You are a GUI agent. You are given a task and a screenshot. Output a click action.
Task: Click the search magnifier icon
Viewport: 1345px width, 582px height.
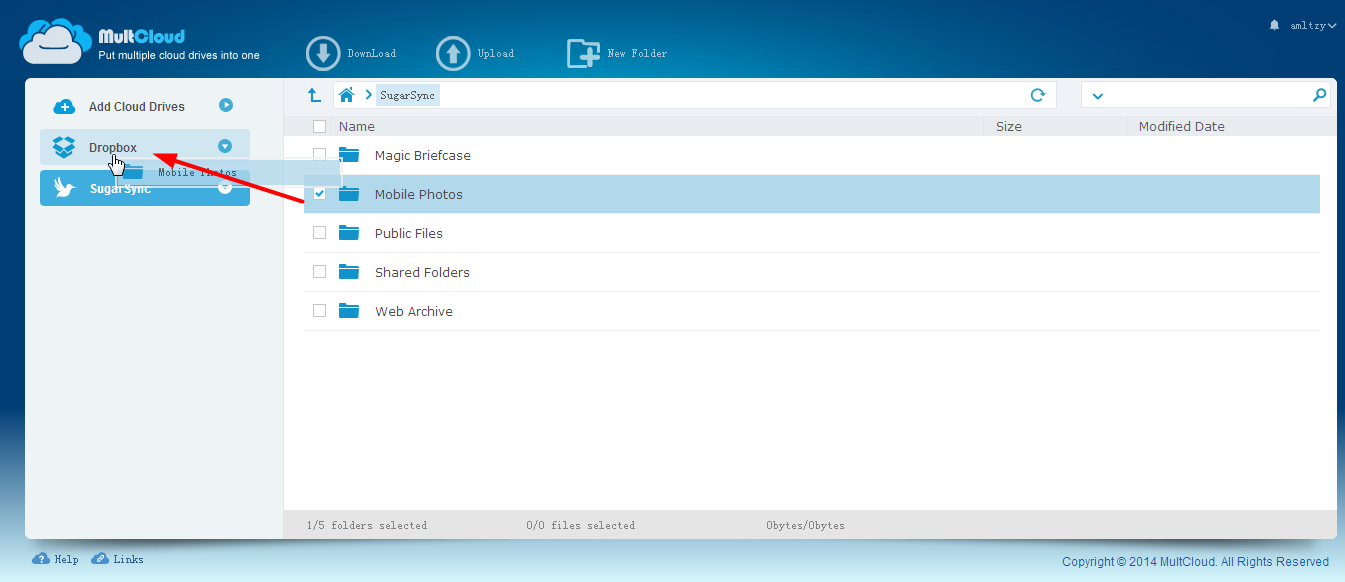coord(1320,95)
